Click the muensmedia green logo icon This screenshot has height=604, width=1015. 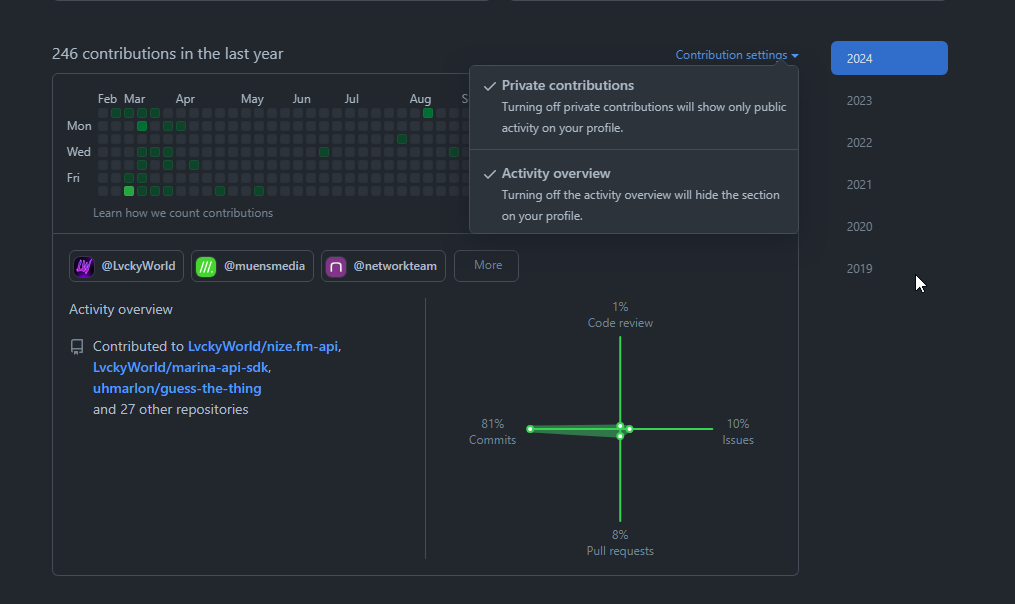(x=206, y=267)
